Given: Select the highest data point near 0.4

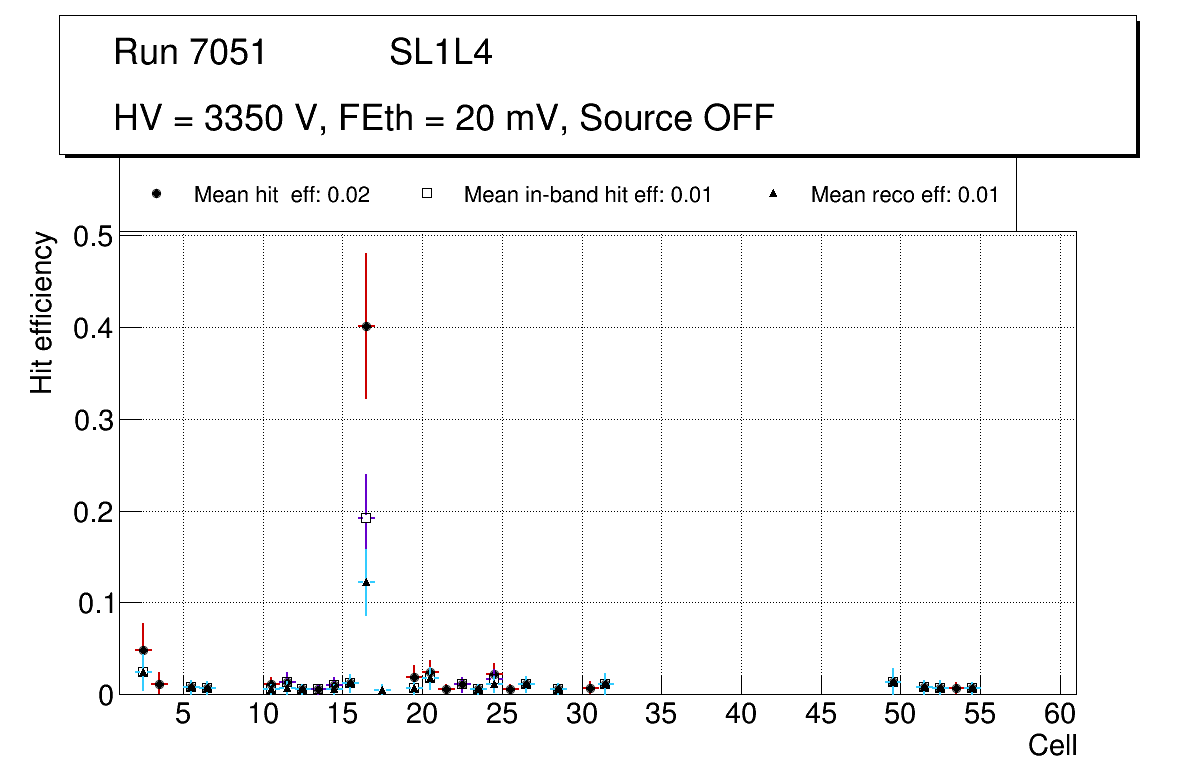Looking at the screenshot, I should (x=366, y=326).
